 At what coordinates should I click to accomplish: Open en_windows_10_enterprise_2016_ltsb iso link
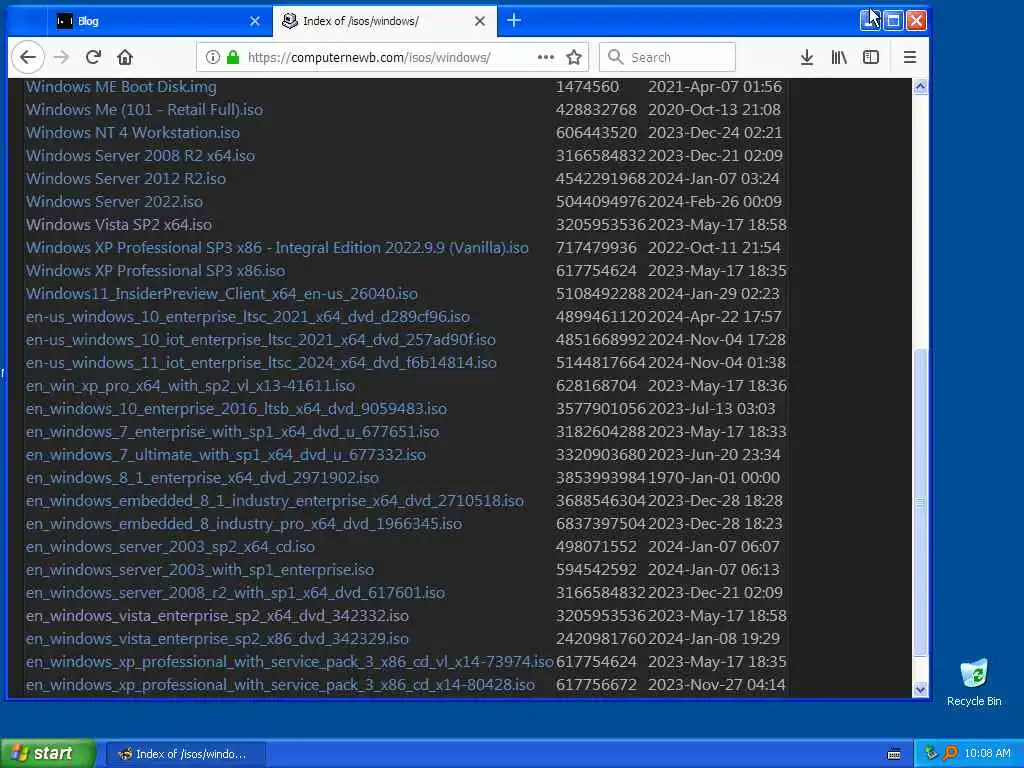[x=236, y=408]
